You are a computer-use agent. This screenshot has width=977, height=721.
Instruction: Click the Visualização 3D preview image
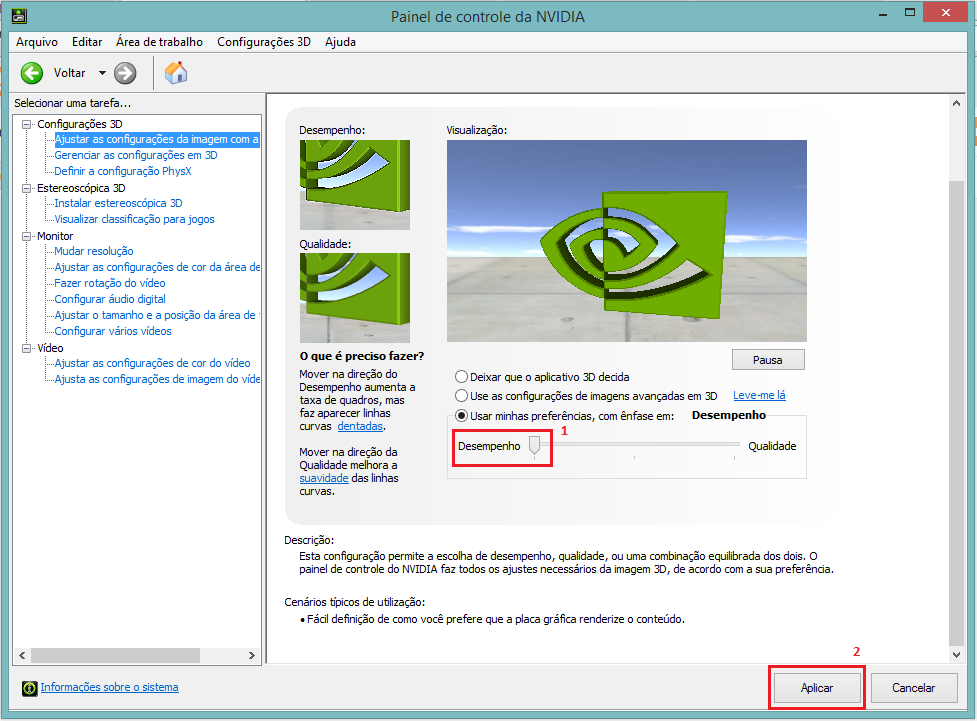point(627,241)
